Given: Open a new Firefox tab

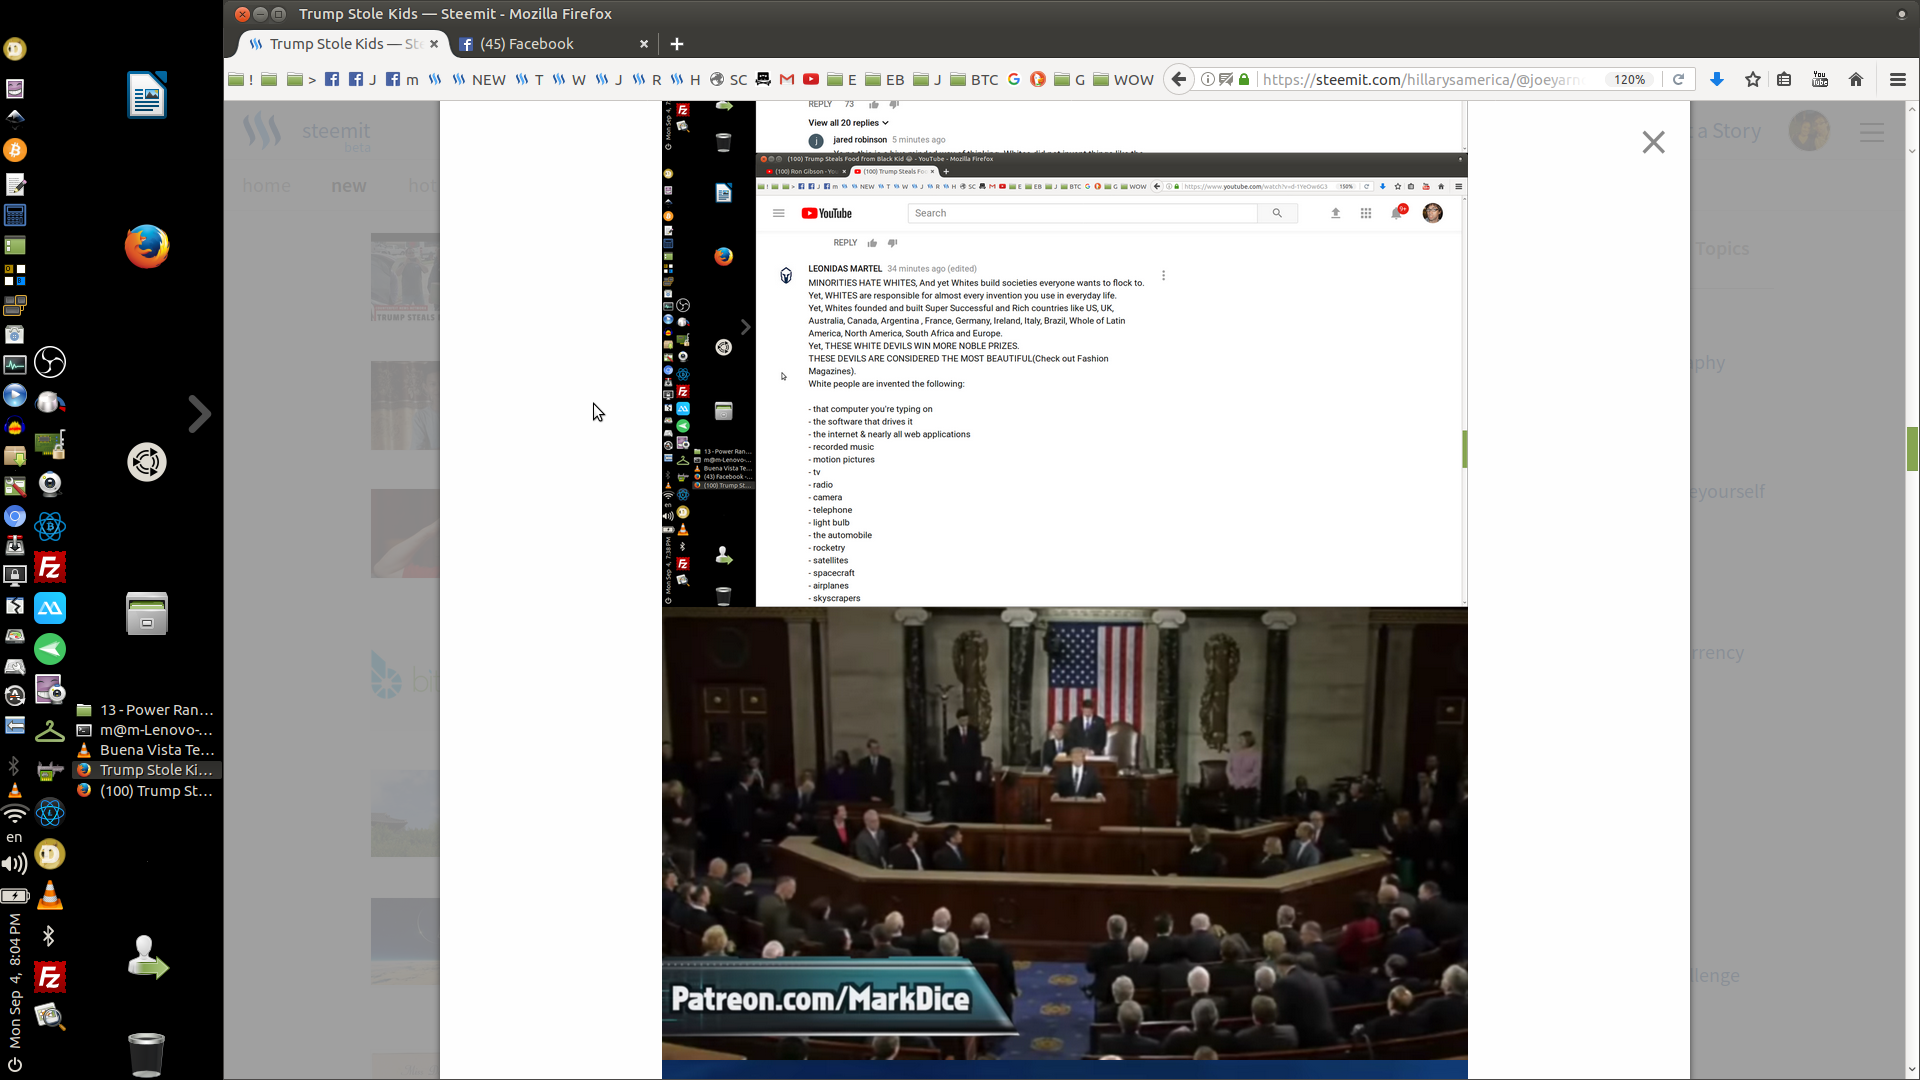Looking at the screenshot, I should click(677, 44).
